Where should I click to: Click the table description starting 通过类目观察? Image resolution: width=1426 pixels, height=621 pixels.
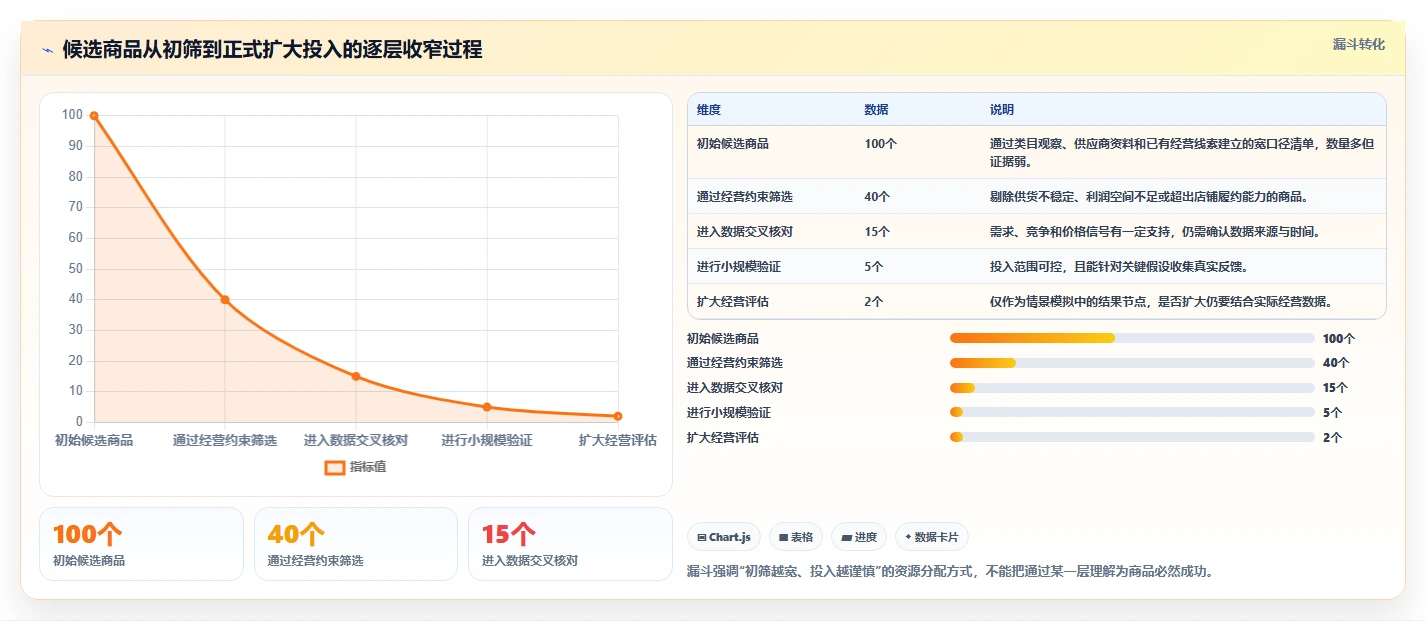click(x=1182, y=152)
